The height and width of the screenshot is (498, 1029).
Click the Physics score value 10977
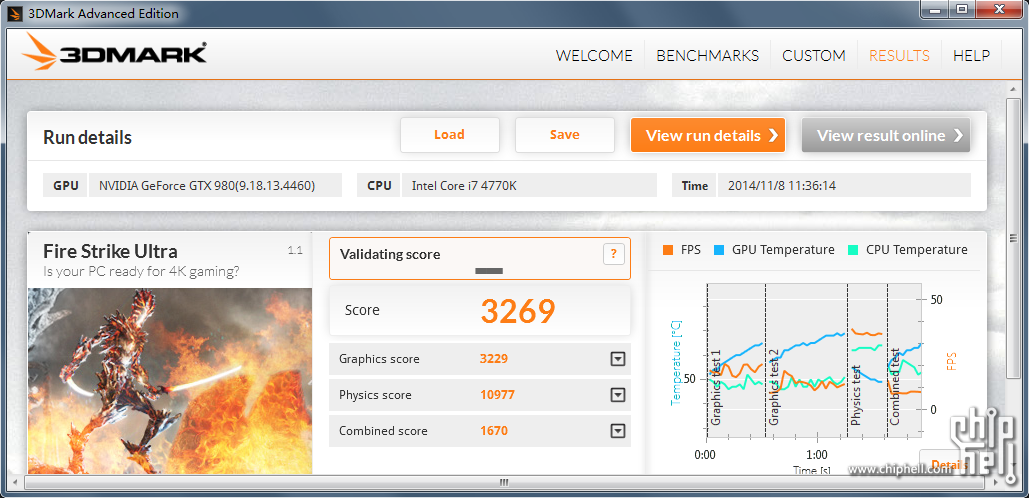pos(497,395)
